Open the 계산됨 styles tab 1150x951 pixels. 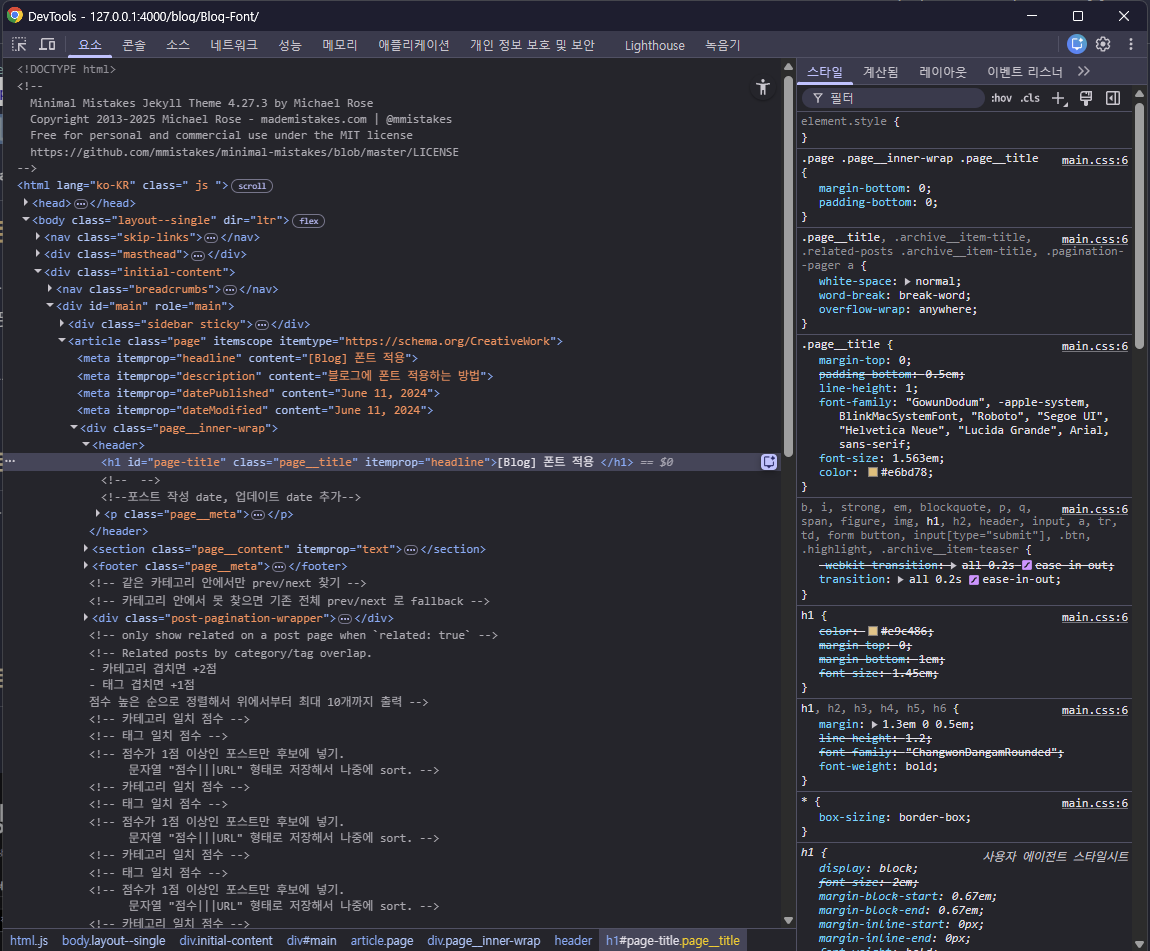[880, 72]
